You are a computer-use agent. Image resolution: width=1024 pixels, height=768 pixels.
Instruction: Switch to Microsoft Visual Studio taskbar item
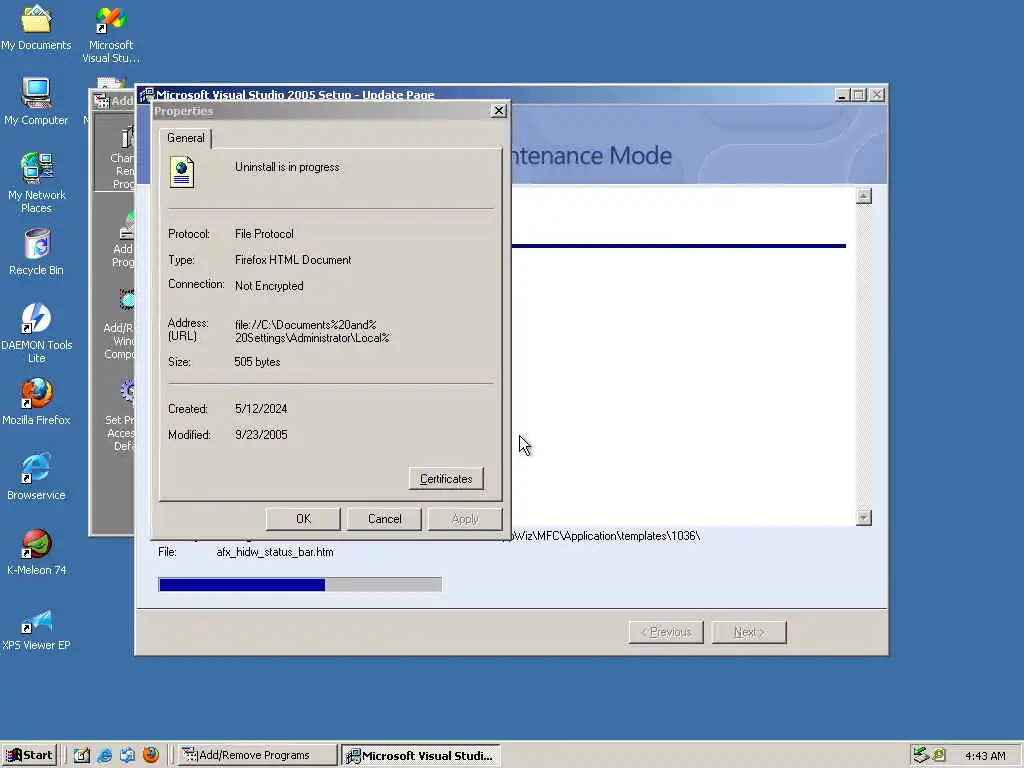coord(421,755)
